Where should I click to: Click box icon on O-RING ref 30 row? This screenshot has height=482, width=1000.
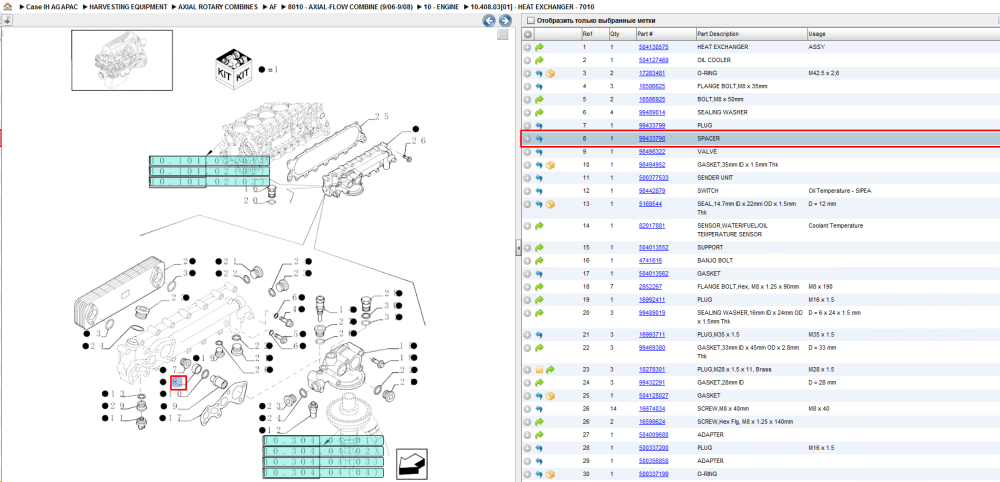click(x=550, y=474)
